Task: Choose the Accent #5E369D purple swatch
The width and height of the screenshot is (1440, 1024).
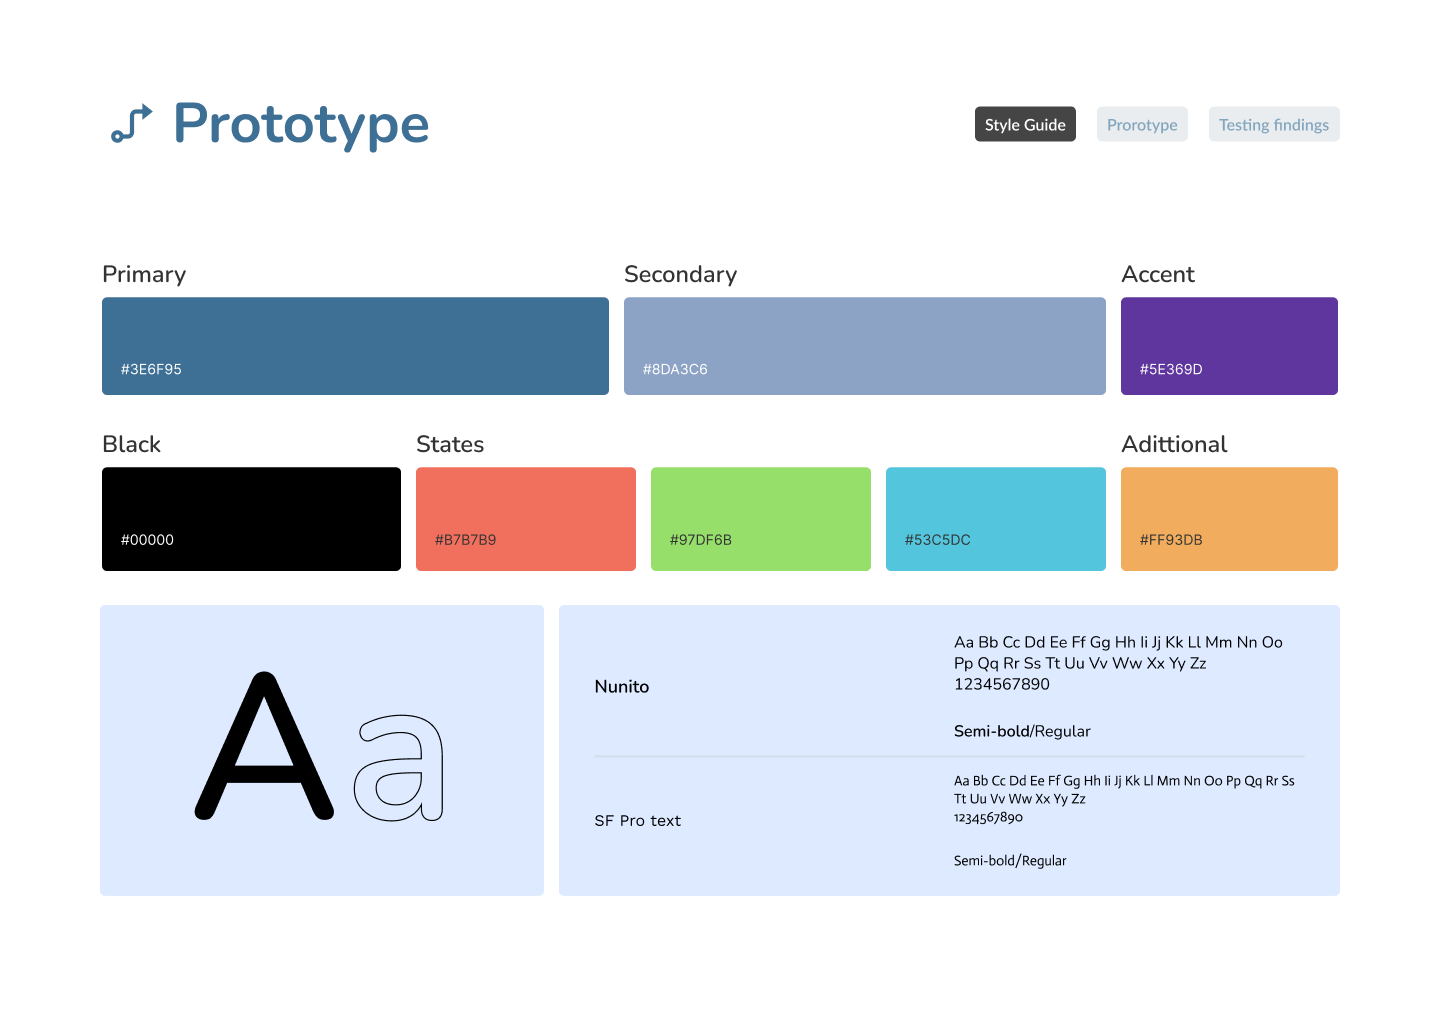Action: pos(1229,346)
